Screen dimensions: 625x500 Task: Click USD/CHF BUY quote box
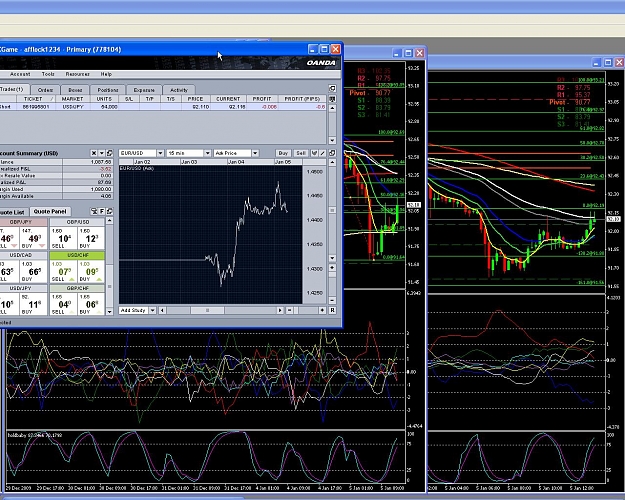[91, 272]
